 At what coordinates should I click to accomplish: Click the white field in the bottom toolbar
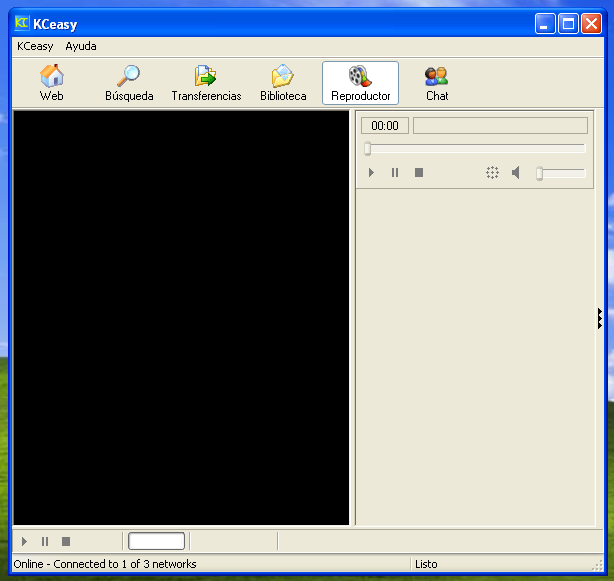tap(157, 541)
